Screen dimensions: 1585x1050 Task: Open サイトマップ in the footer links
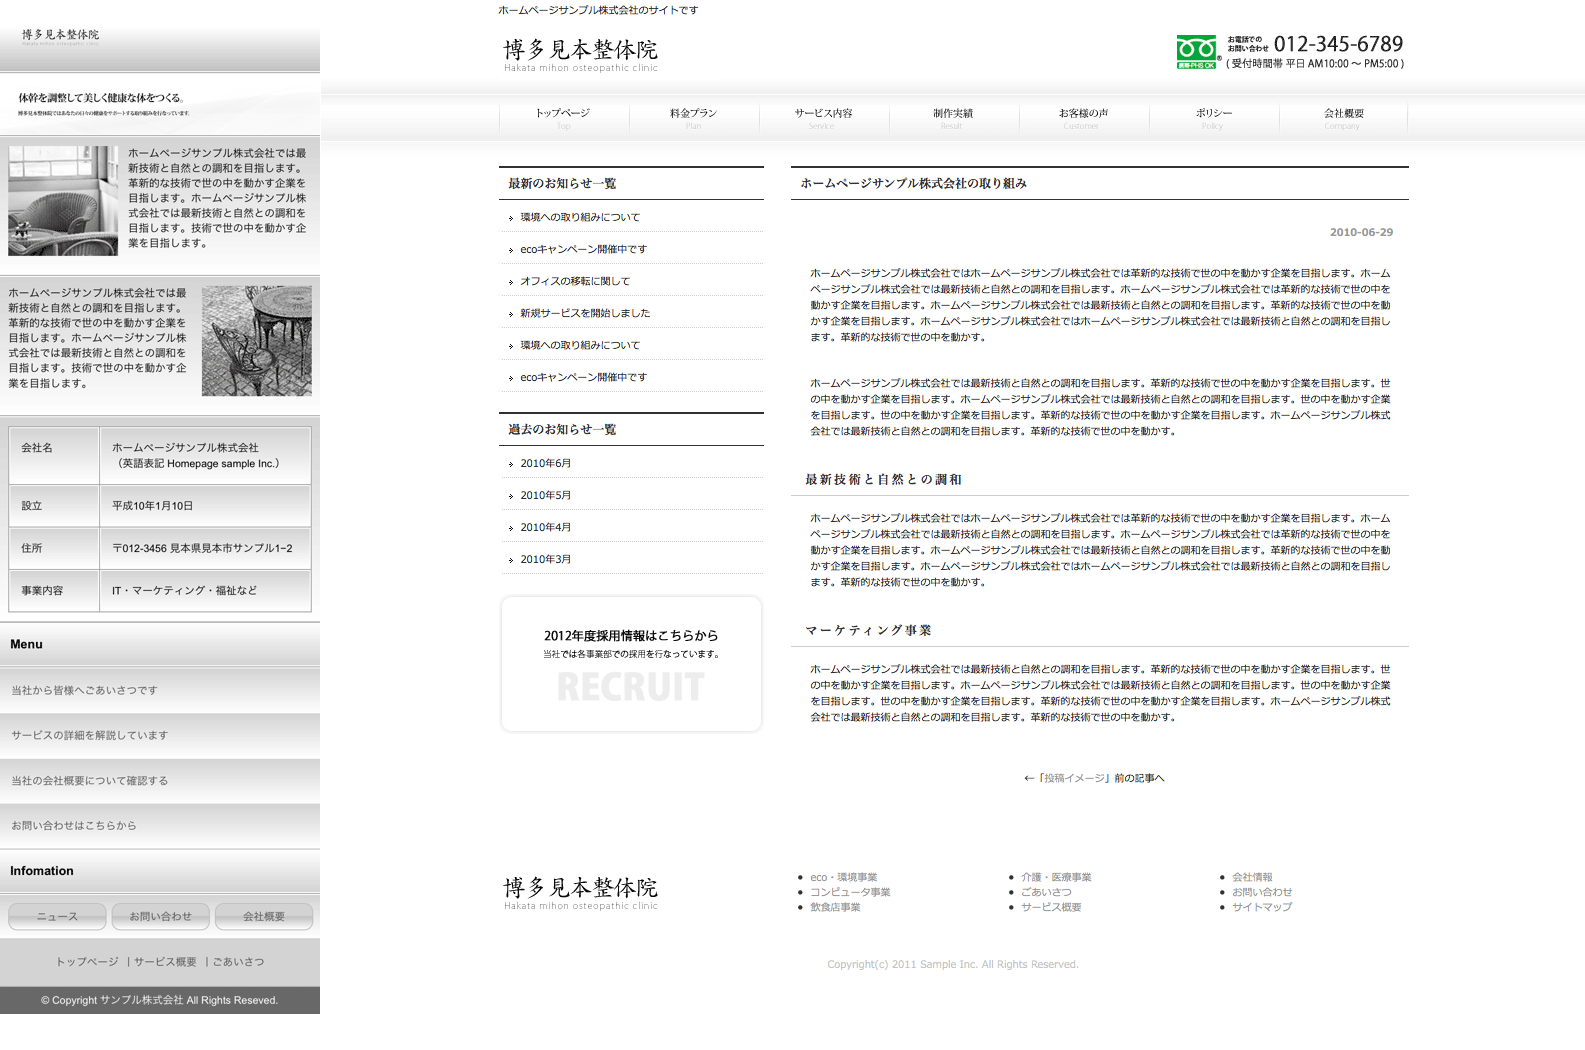(x=1261, y=907)
